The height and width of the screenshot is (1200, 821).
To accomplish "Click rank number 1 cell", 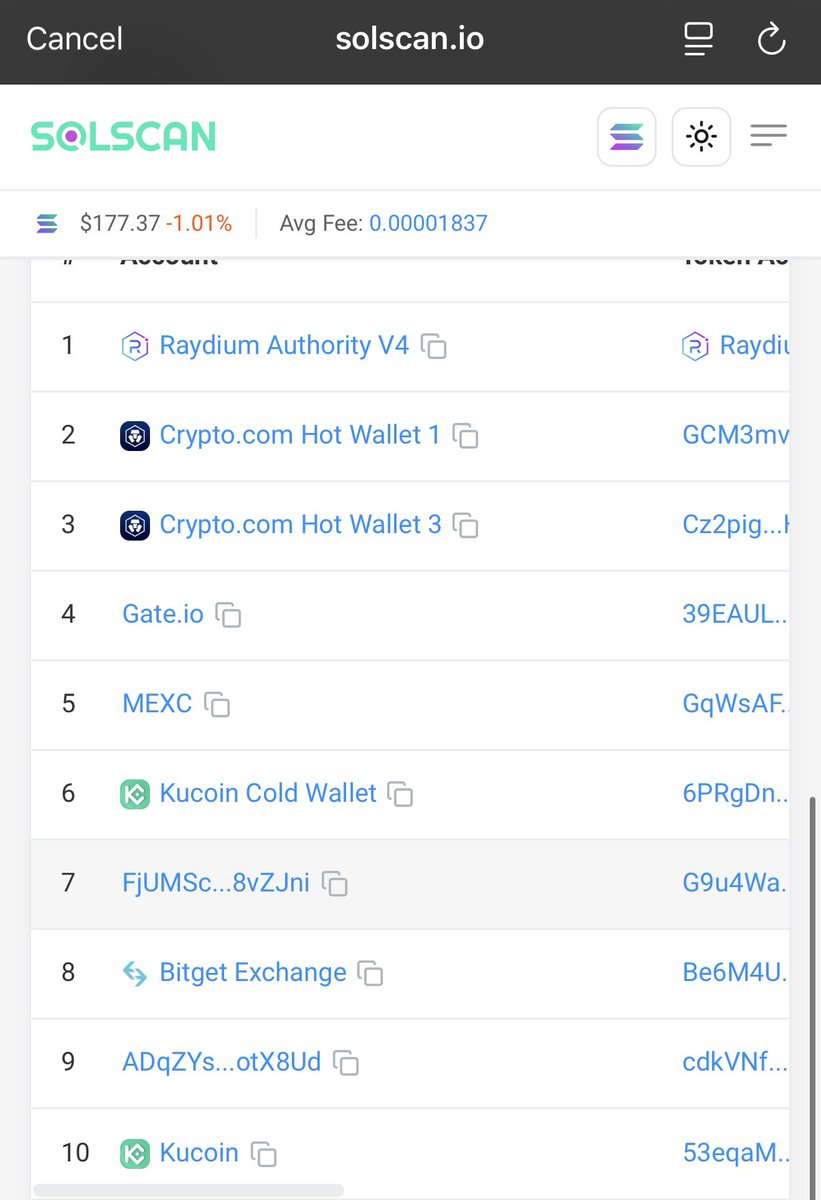I will point(68,346).
